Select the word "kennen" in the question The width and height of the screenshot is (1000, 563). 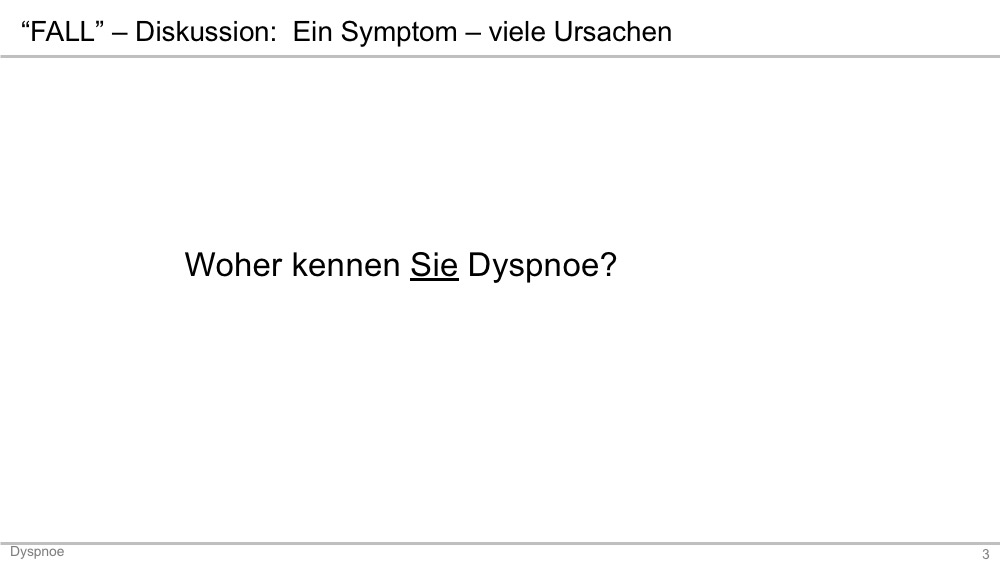point(346,265)
